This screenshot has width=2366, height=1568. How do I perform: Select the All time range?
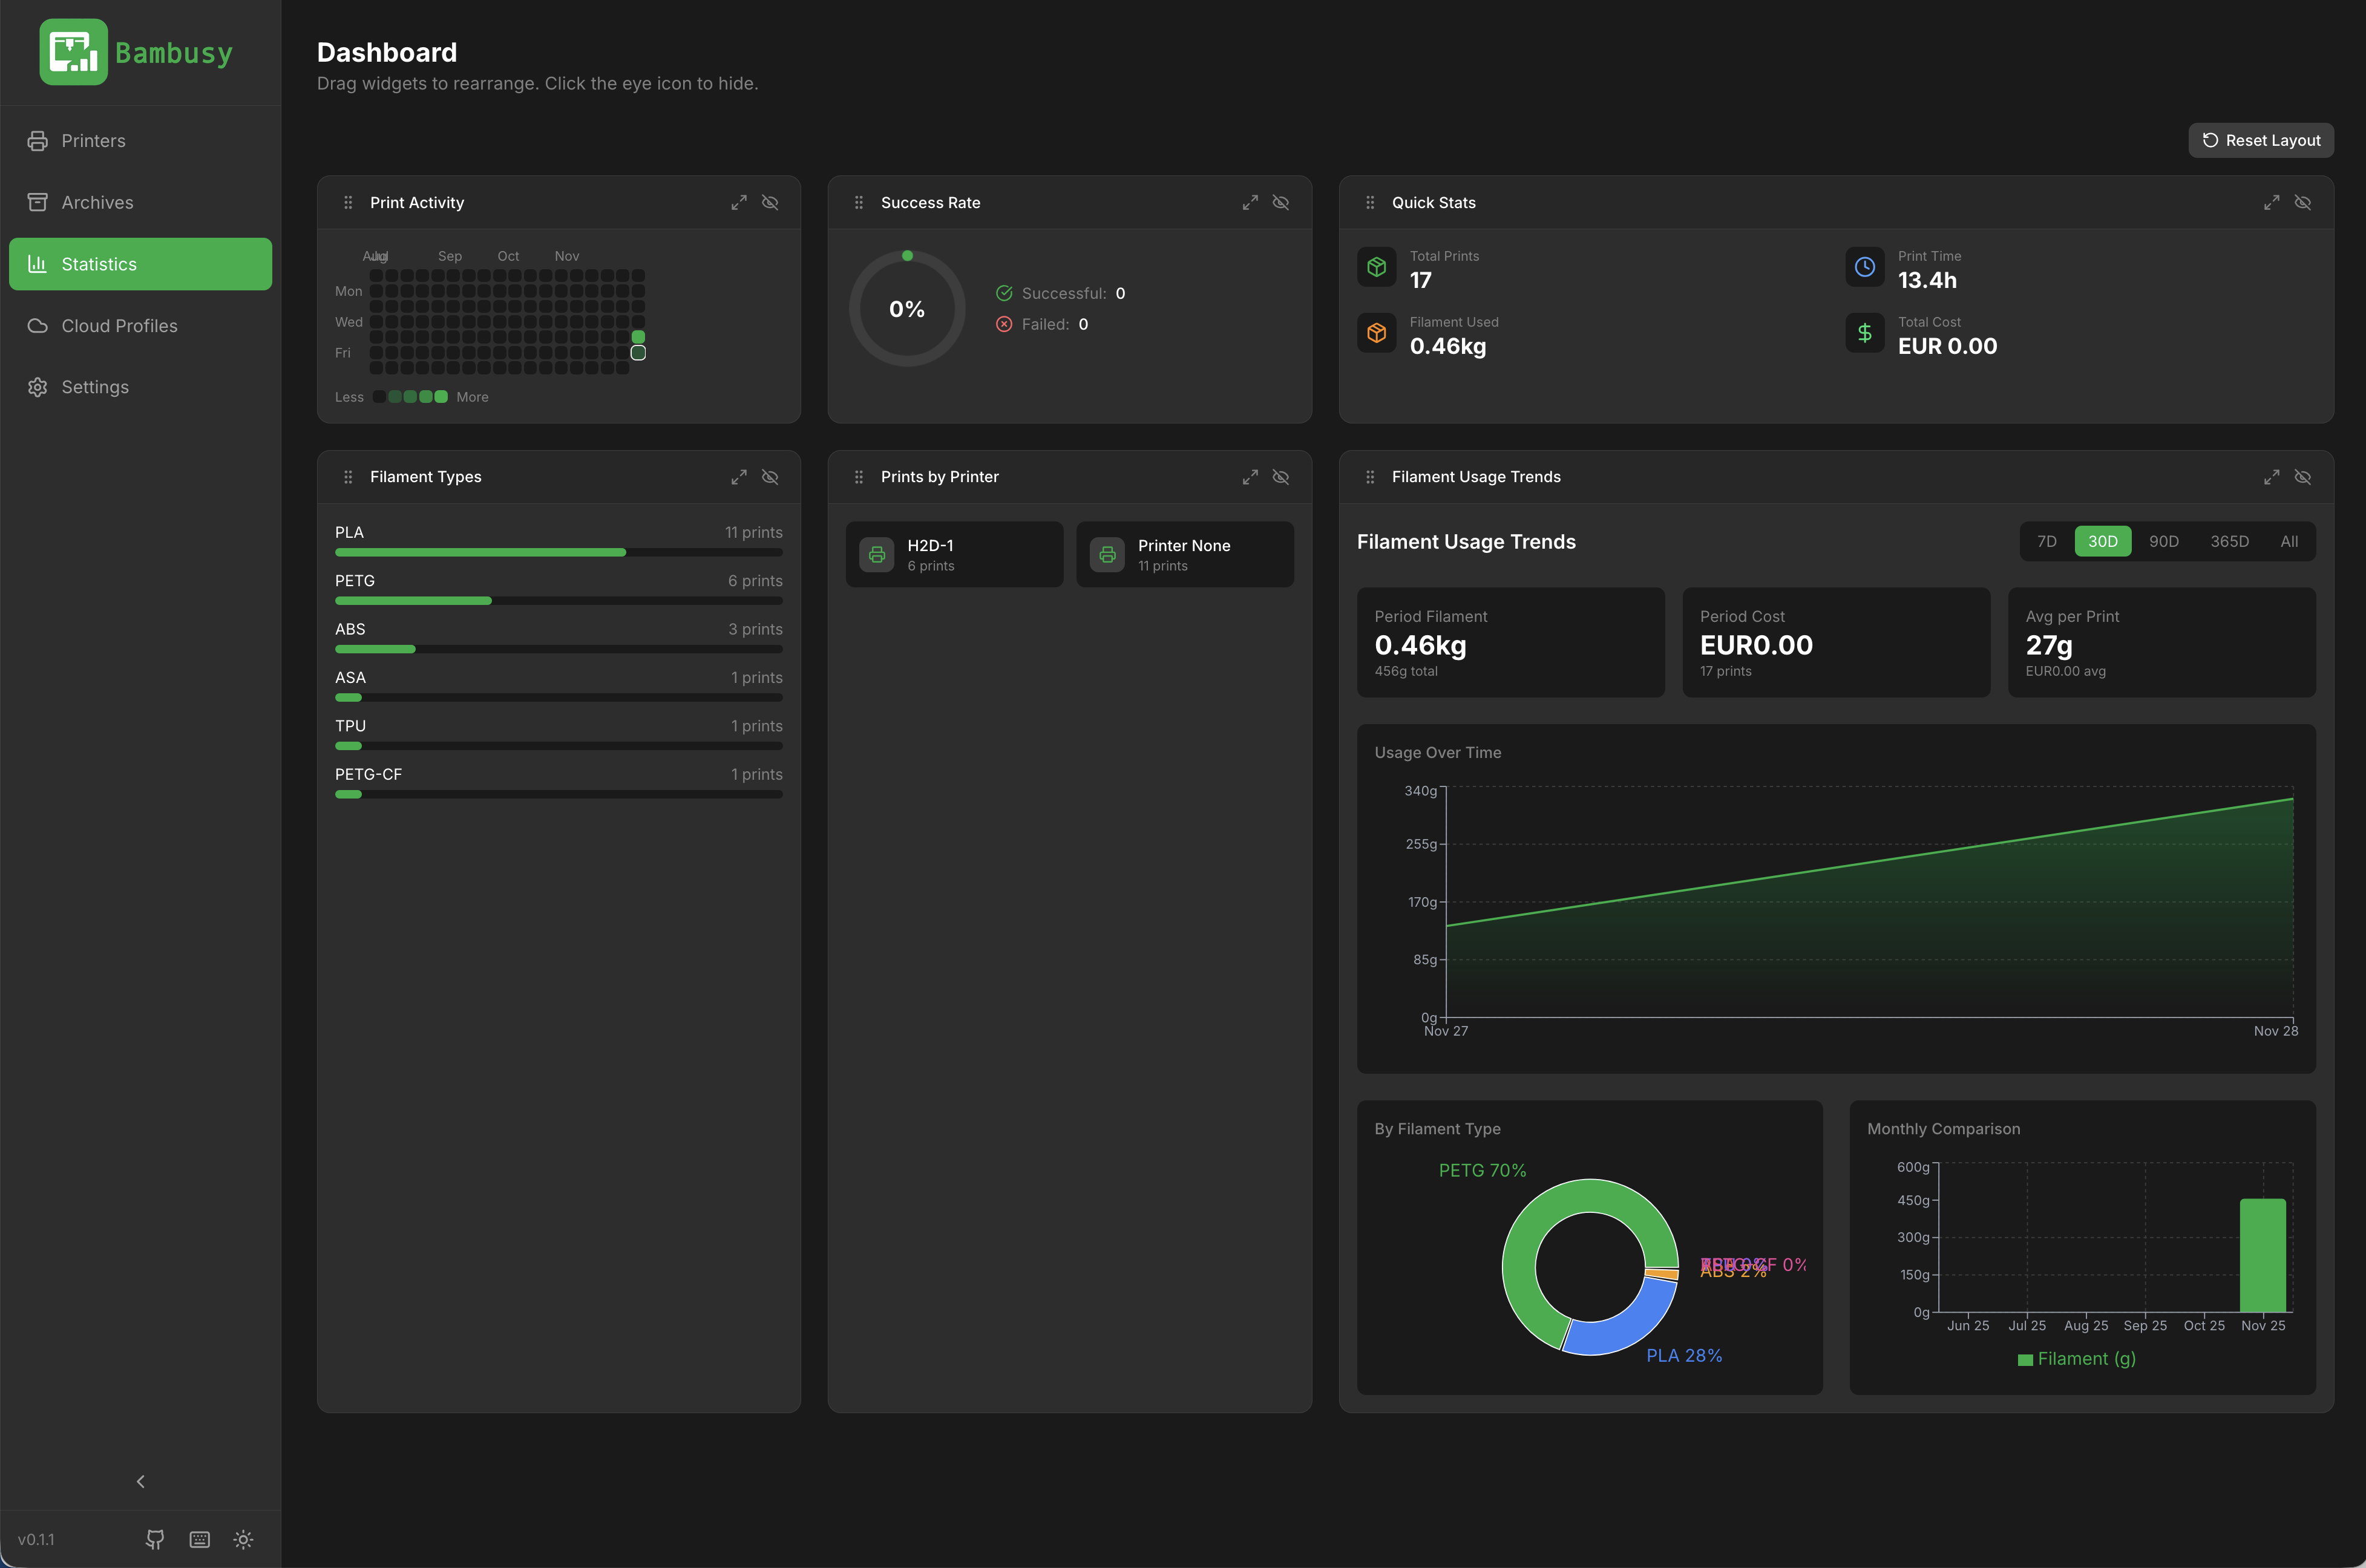click(x=2289, y=541)
